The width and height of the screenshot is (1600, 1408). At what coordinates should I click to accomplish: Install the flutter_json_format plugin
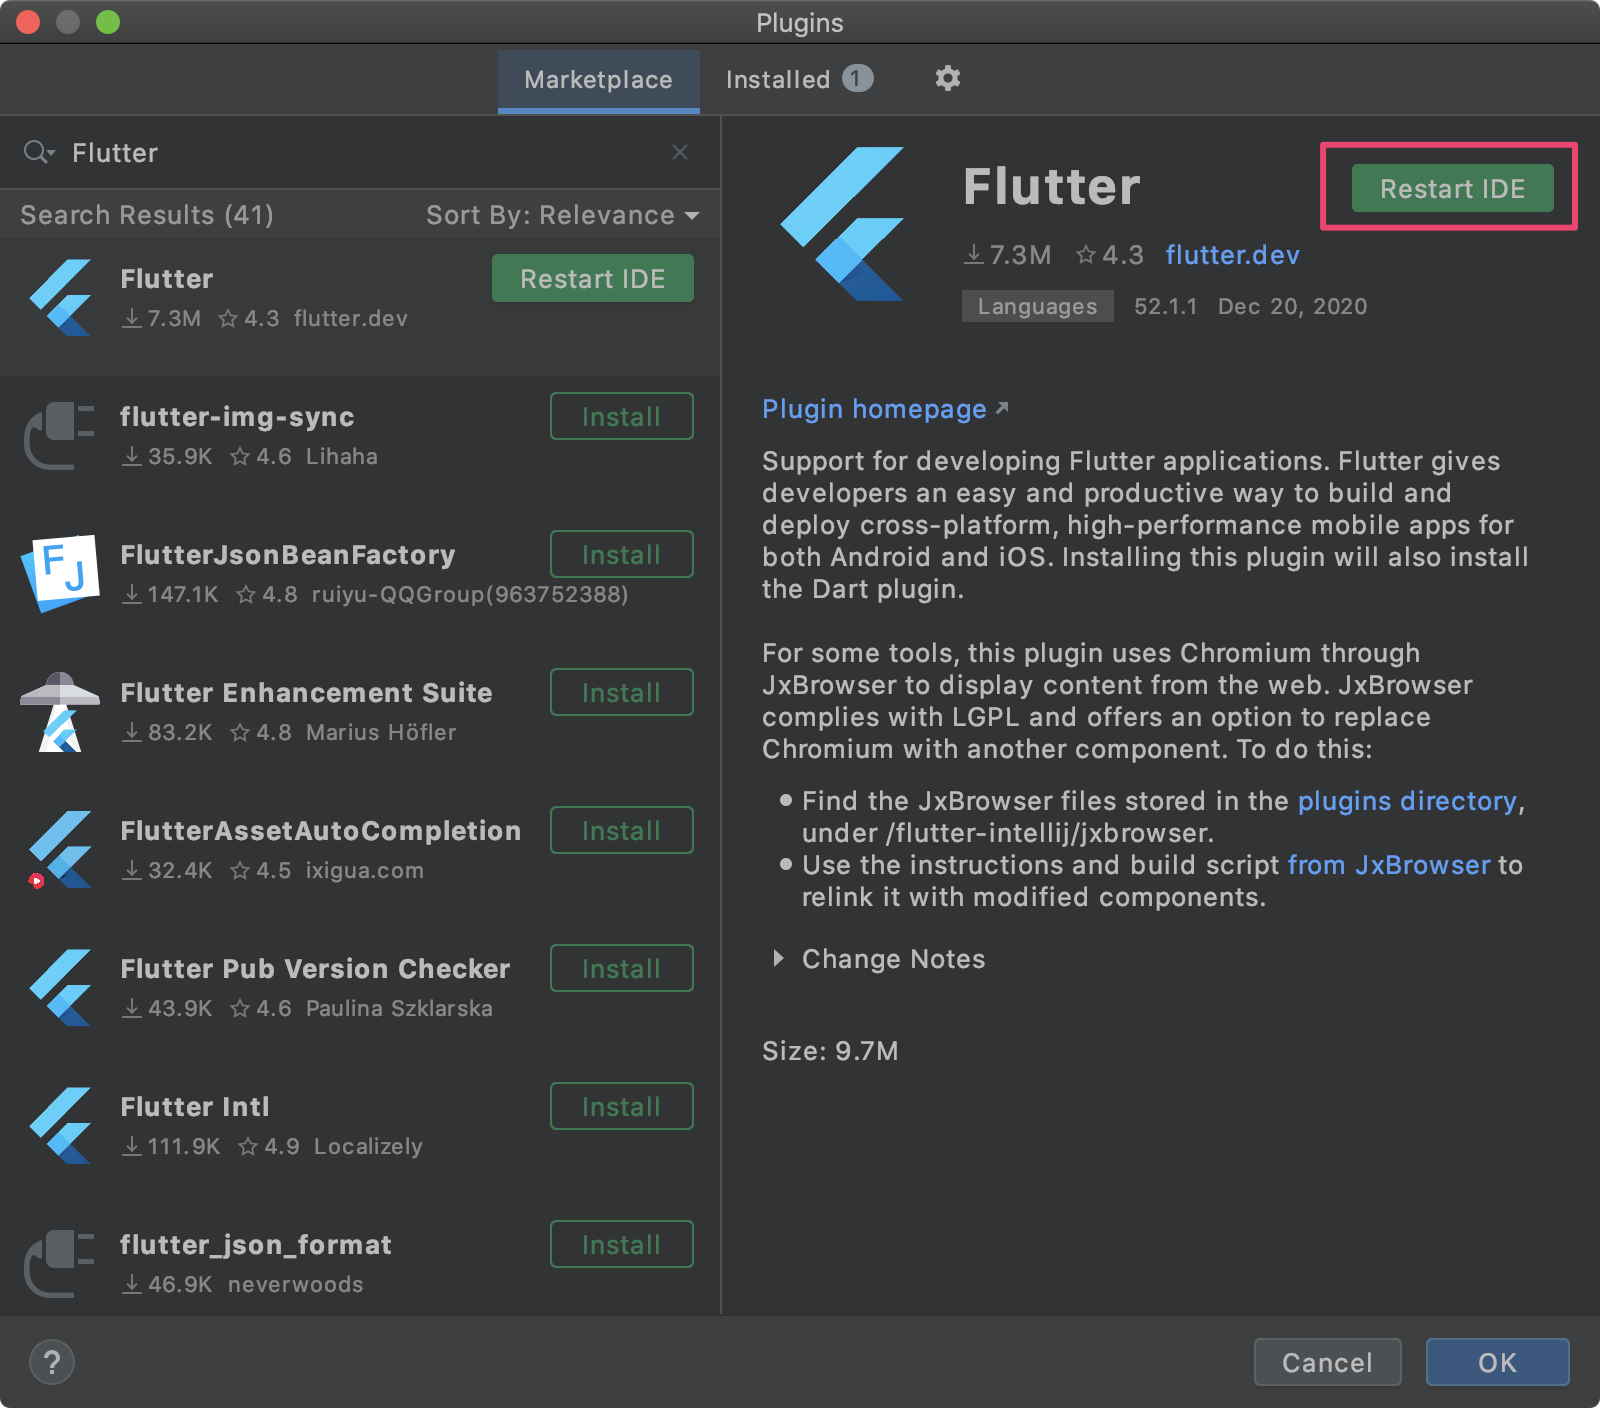(x=621, y=1244)
